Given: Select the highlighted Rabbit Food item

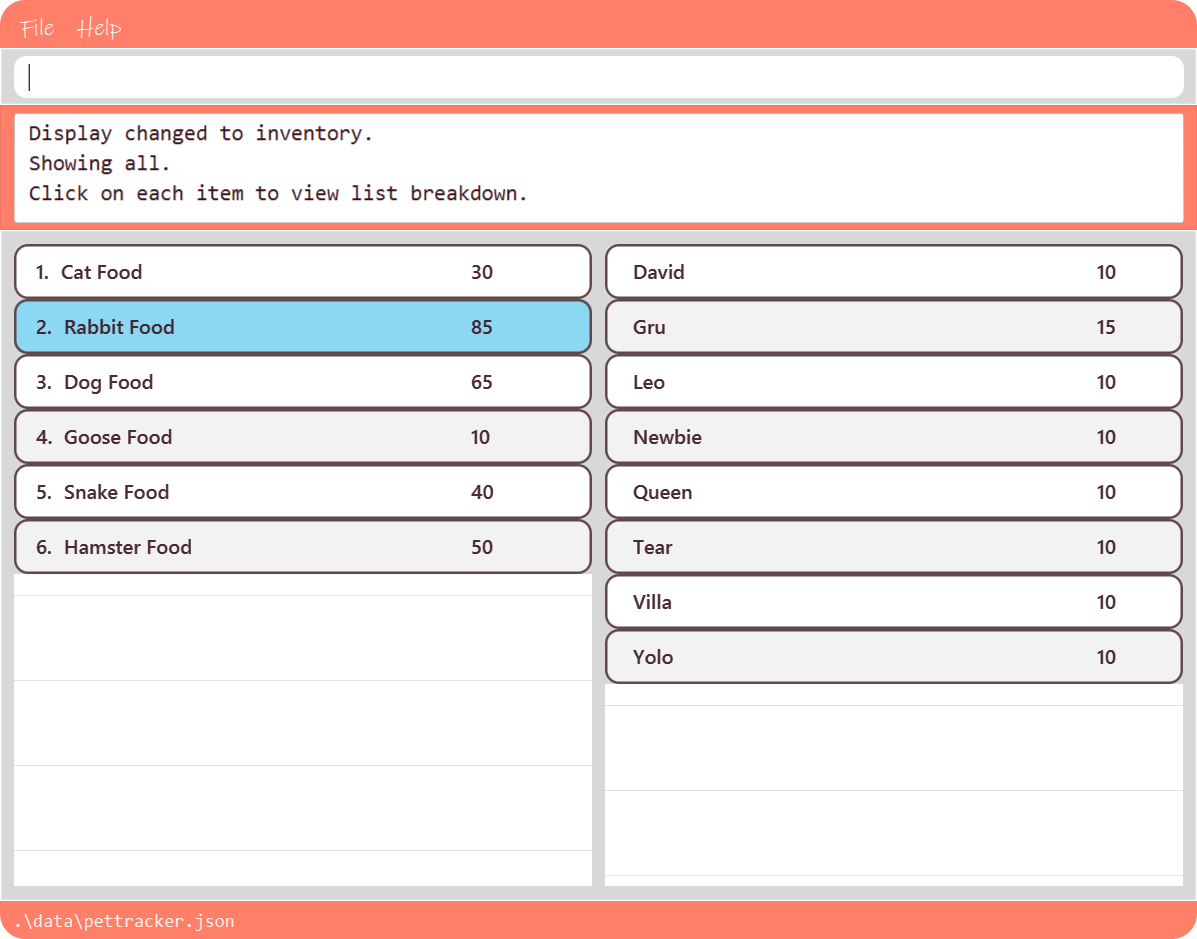Looking at the screenshot, I should (302, 327).
